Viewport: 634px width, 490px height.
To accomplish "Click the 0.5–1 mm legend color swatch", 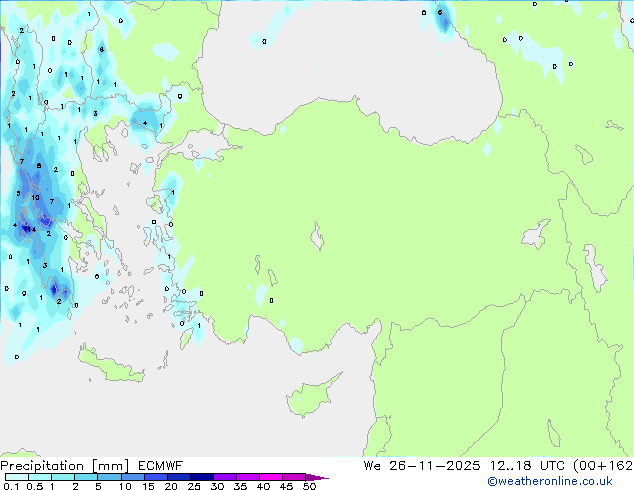I will [40, 477].
